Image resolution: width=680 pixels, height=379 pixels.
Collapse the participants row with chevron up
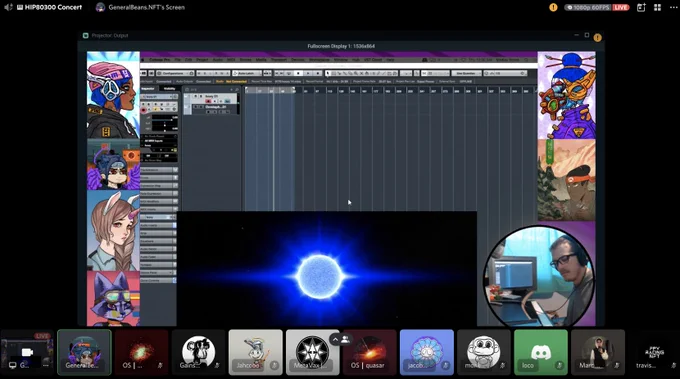tap(335, 340)
